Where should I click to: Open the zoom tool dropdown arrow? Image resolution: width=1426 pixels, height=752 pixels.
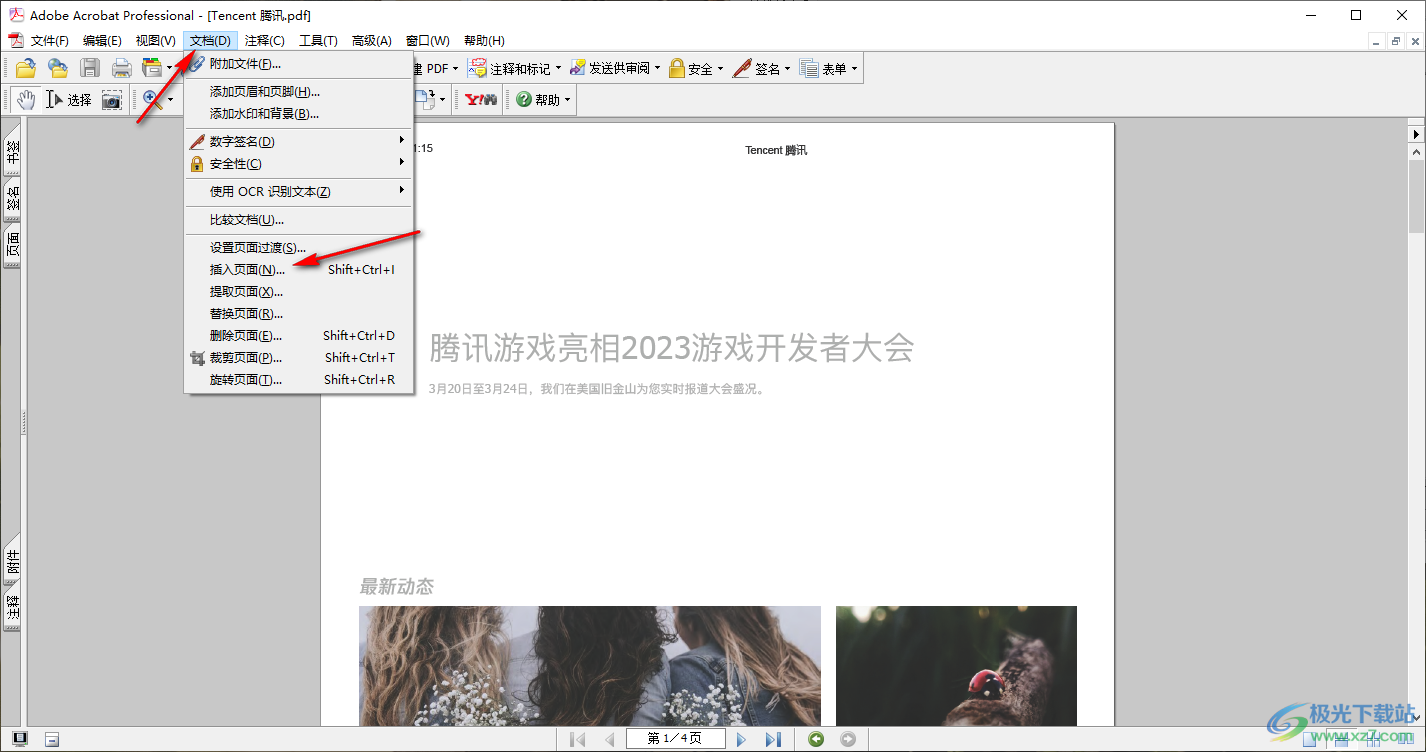click(x=170, y=99)
